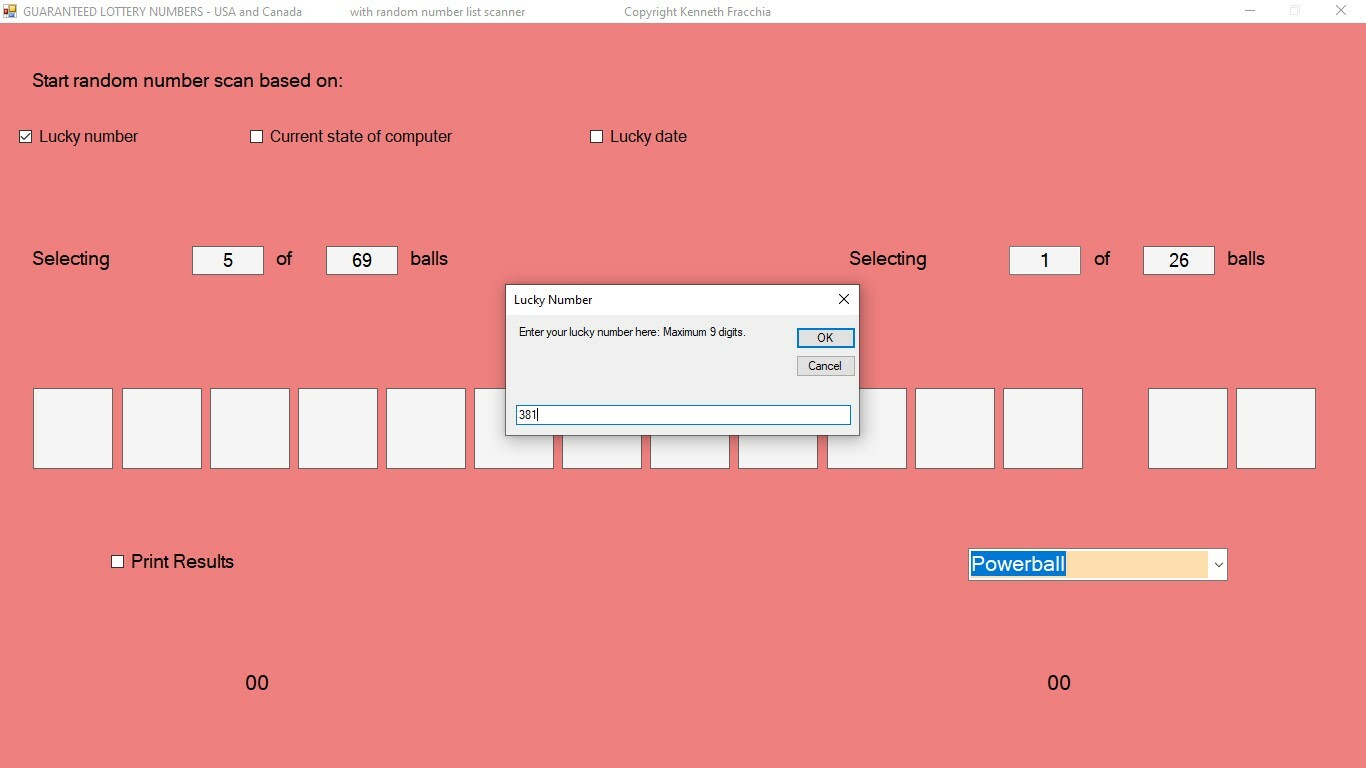This screenshot has height=768, width=1366.
Task: Click the highlighted Powerball text in the combo box
Action: click(x=1018, y=564)
